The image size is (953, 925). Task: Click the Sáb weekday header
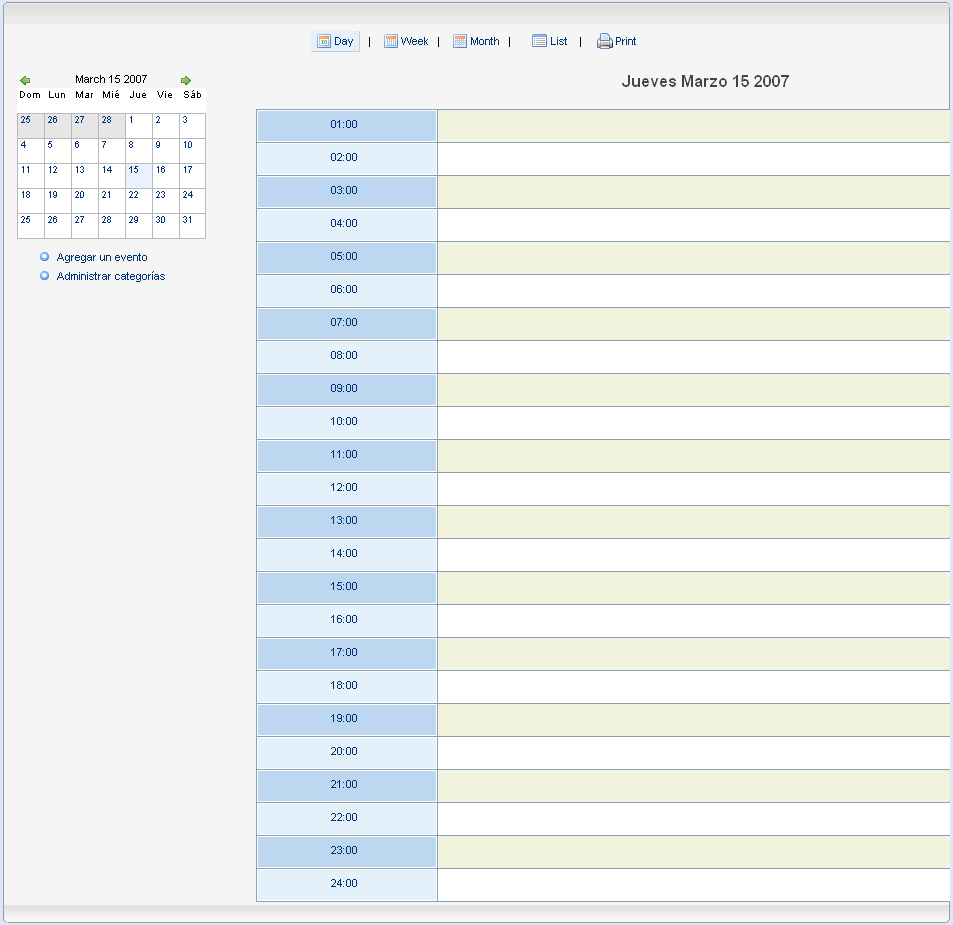point(192,95)
